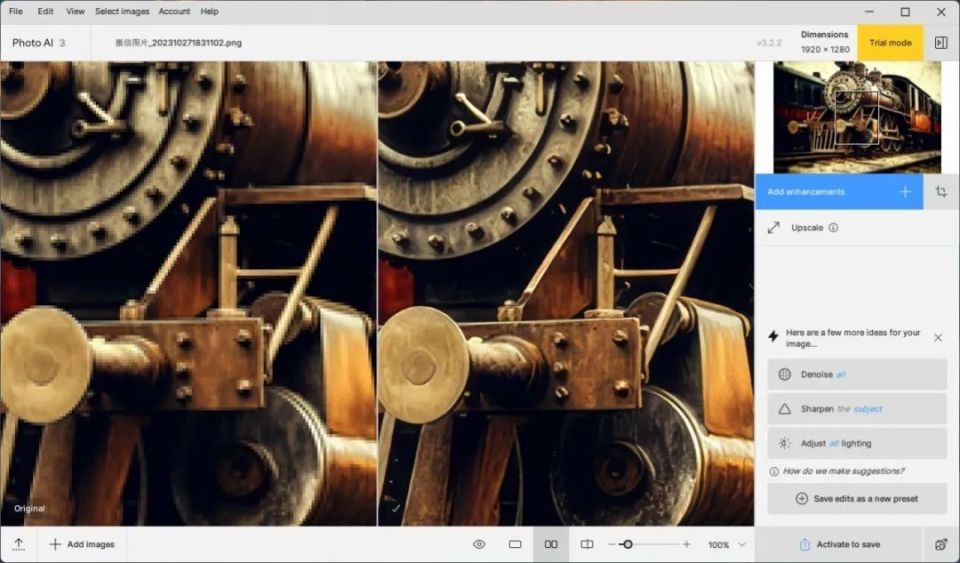Open the Select images menu

point(122,11)
